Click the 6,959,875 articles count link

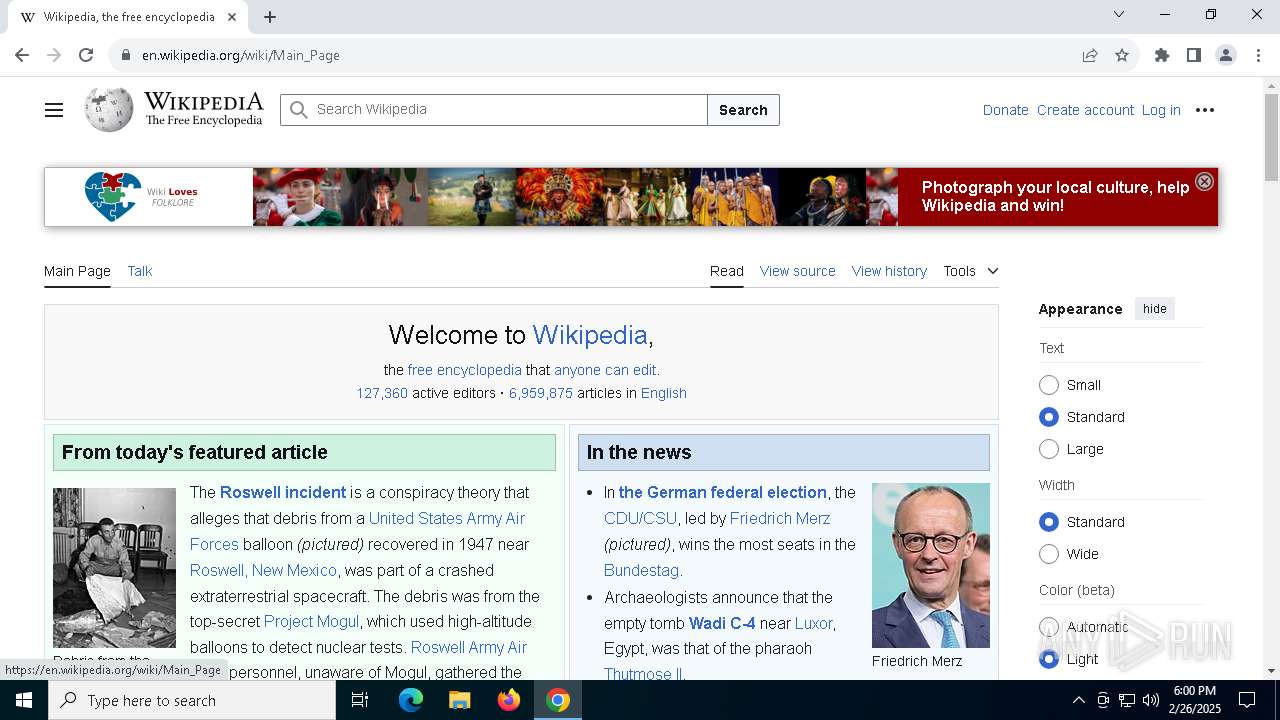[541, 393]
